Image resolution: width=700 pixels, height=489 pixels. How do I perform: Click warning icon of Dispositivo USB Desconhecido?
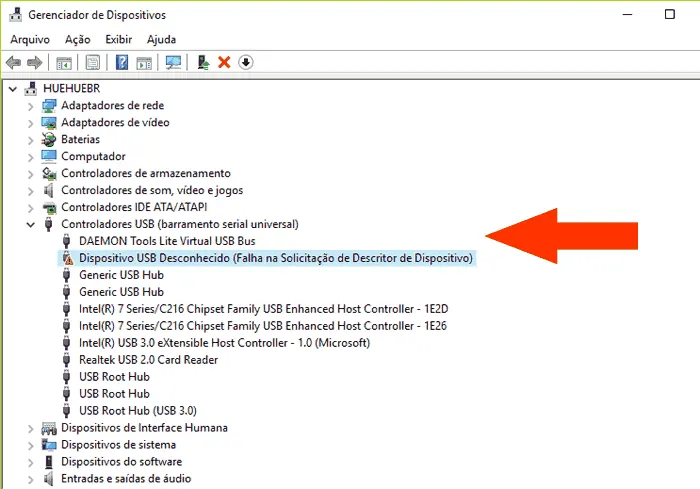pyautogui.click(x=67, y=258)
